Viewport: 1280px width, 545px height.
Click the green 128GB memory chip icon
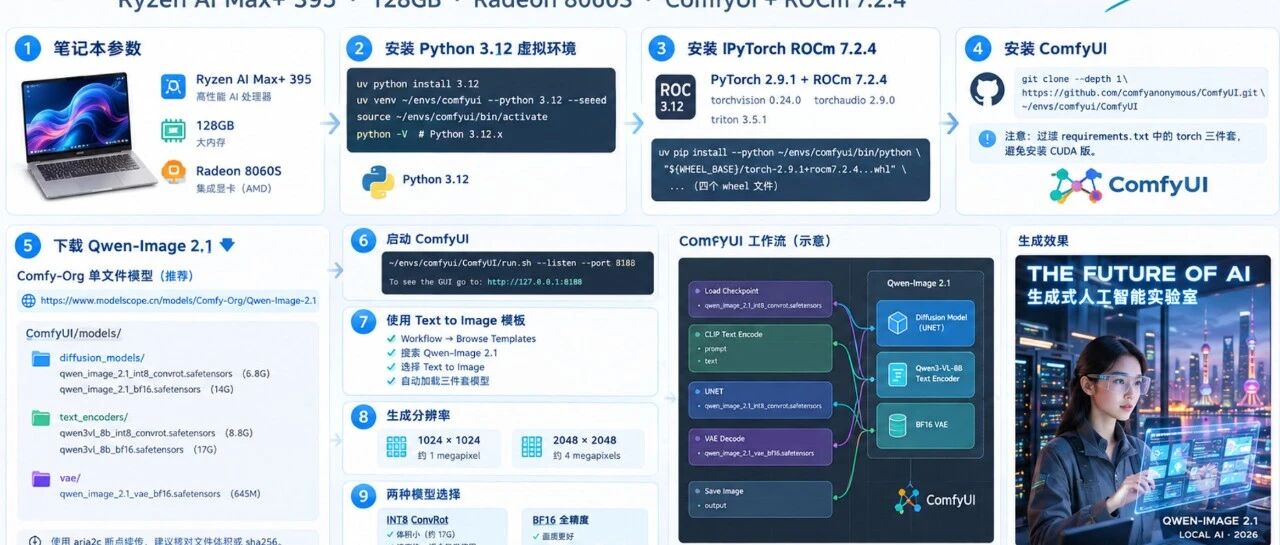pos(173,130)
